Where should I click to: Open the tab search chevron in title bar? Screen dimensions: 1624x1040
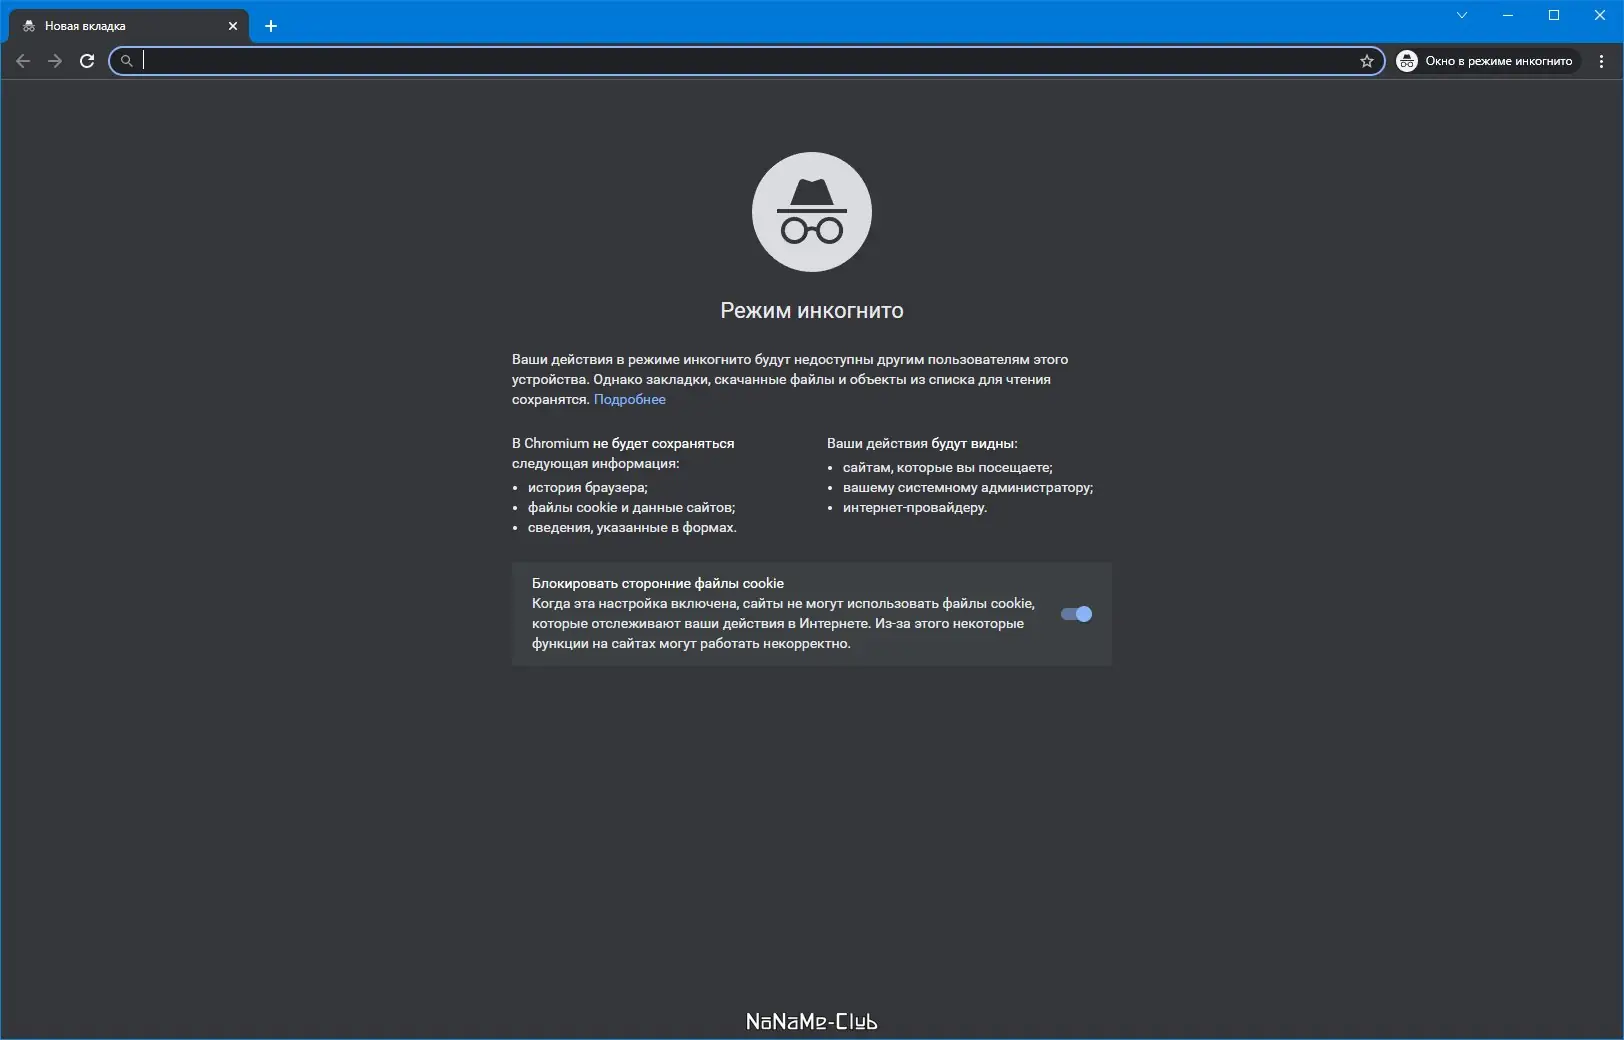coord(1462,15)
